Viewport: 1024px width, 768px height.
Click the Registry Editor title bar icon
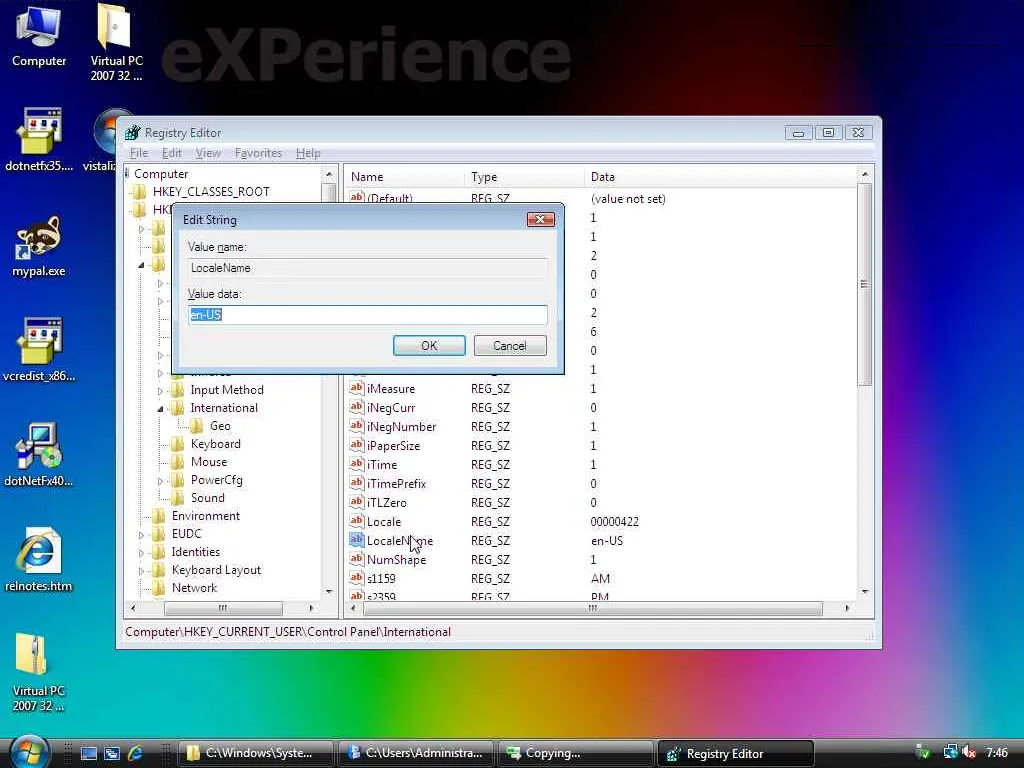click(x=133, y=133)
